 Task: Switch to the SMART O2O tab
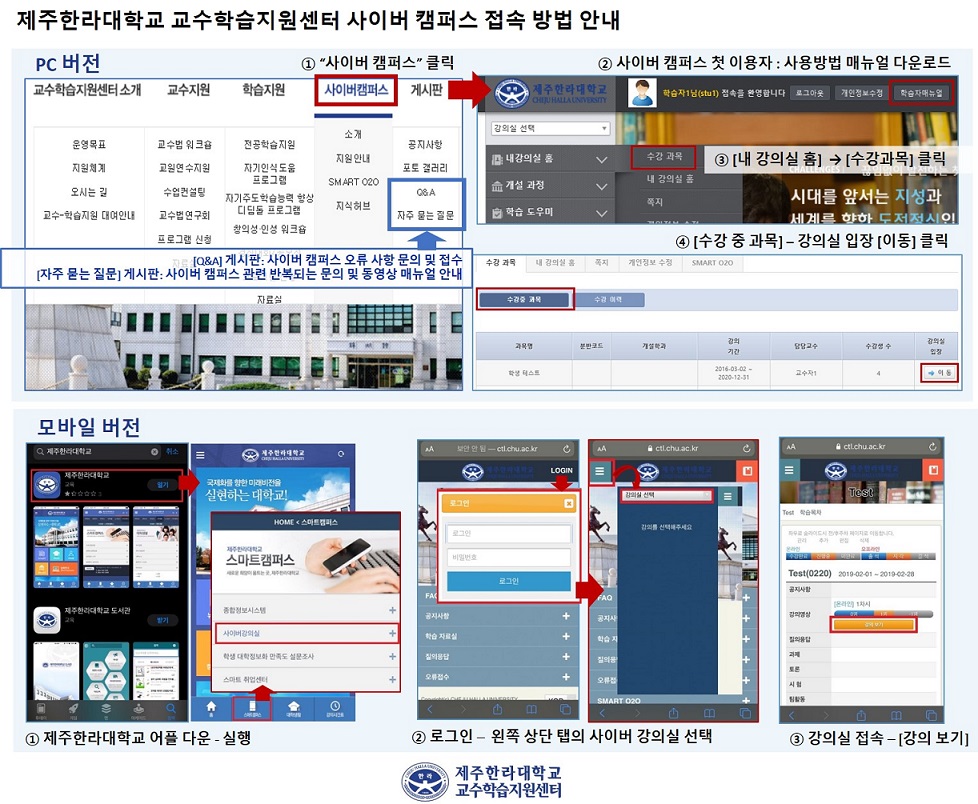pos(712,263)
